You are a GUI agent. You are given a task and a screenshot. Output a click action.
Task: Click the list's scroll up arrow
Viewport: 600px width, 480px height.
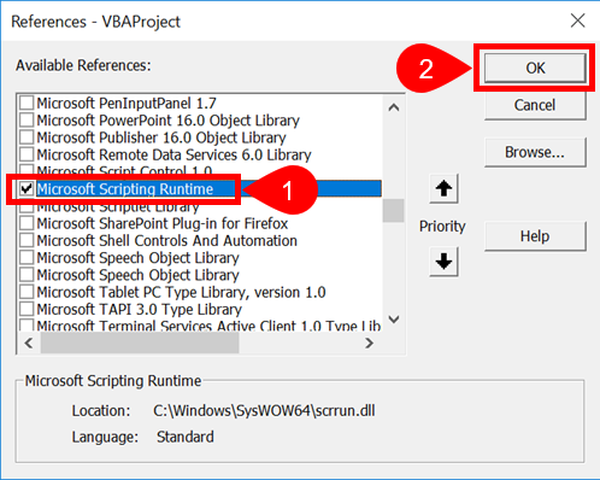coord(394,108)
